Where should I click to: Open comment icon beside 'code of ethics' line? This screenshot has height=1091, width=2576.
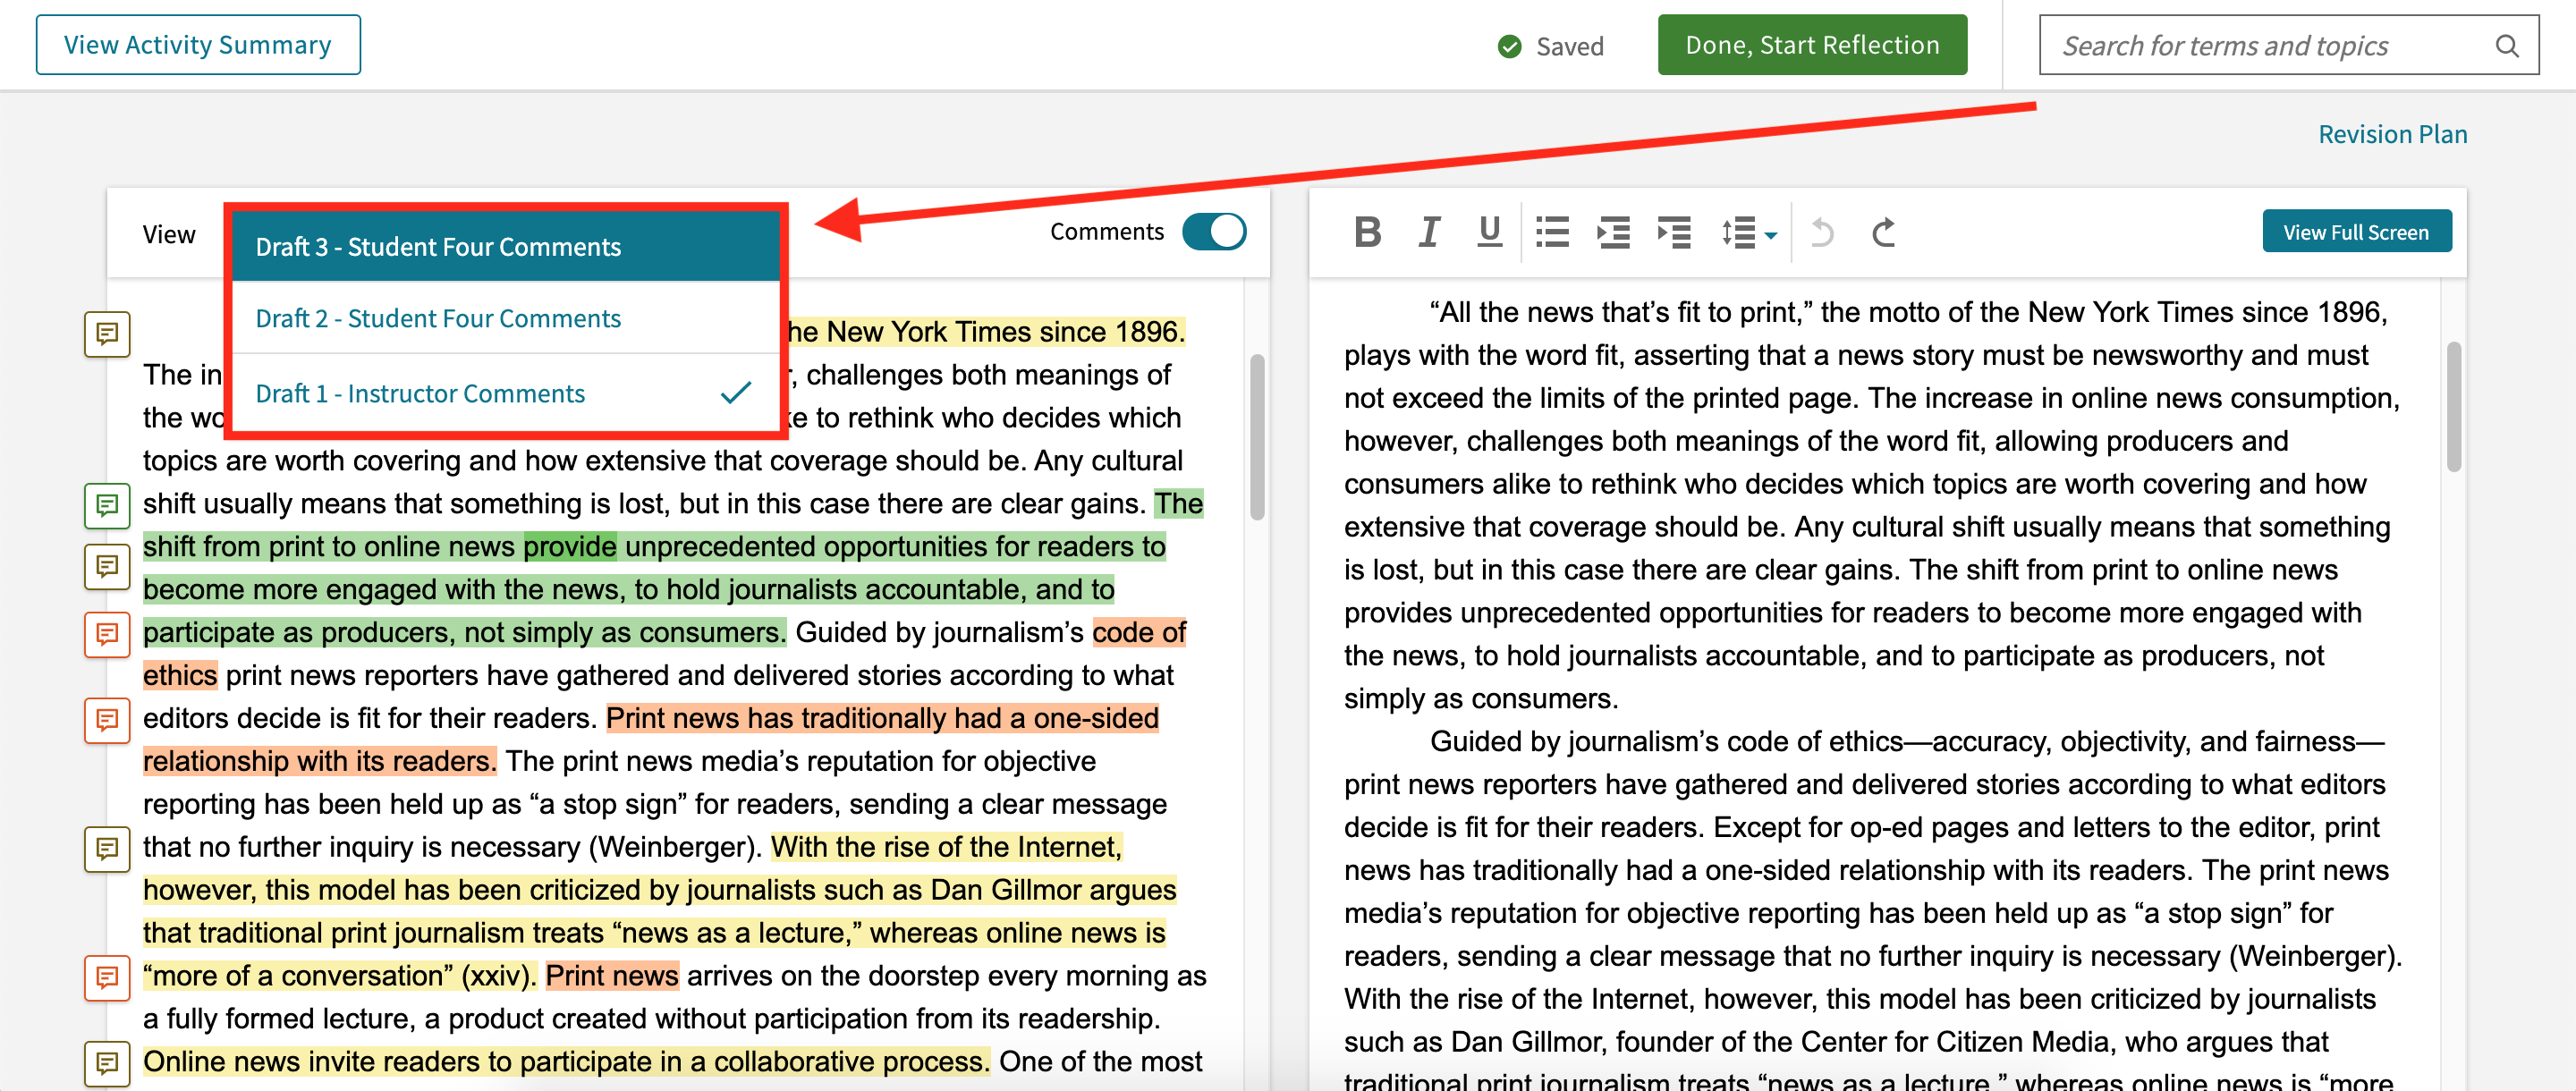point(107,634)
